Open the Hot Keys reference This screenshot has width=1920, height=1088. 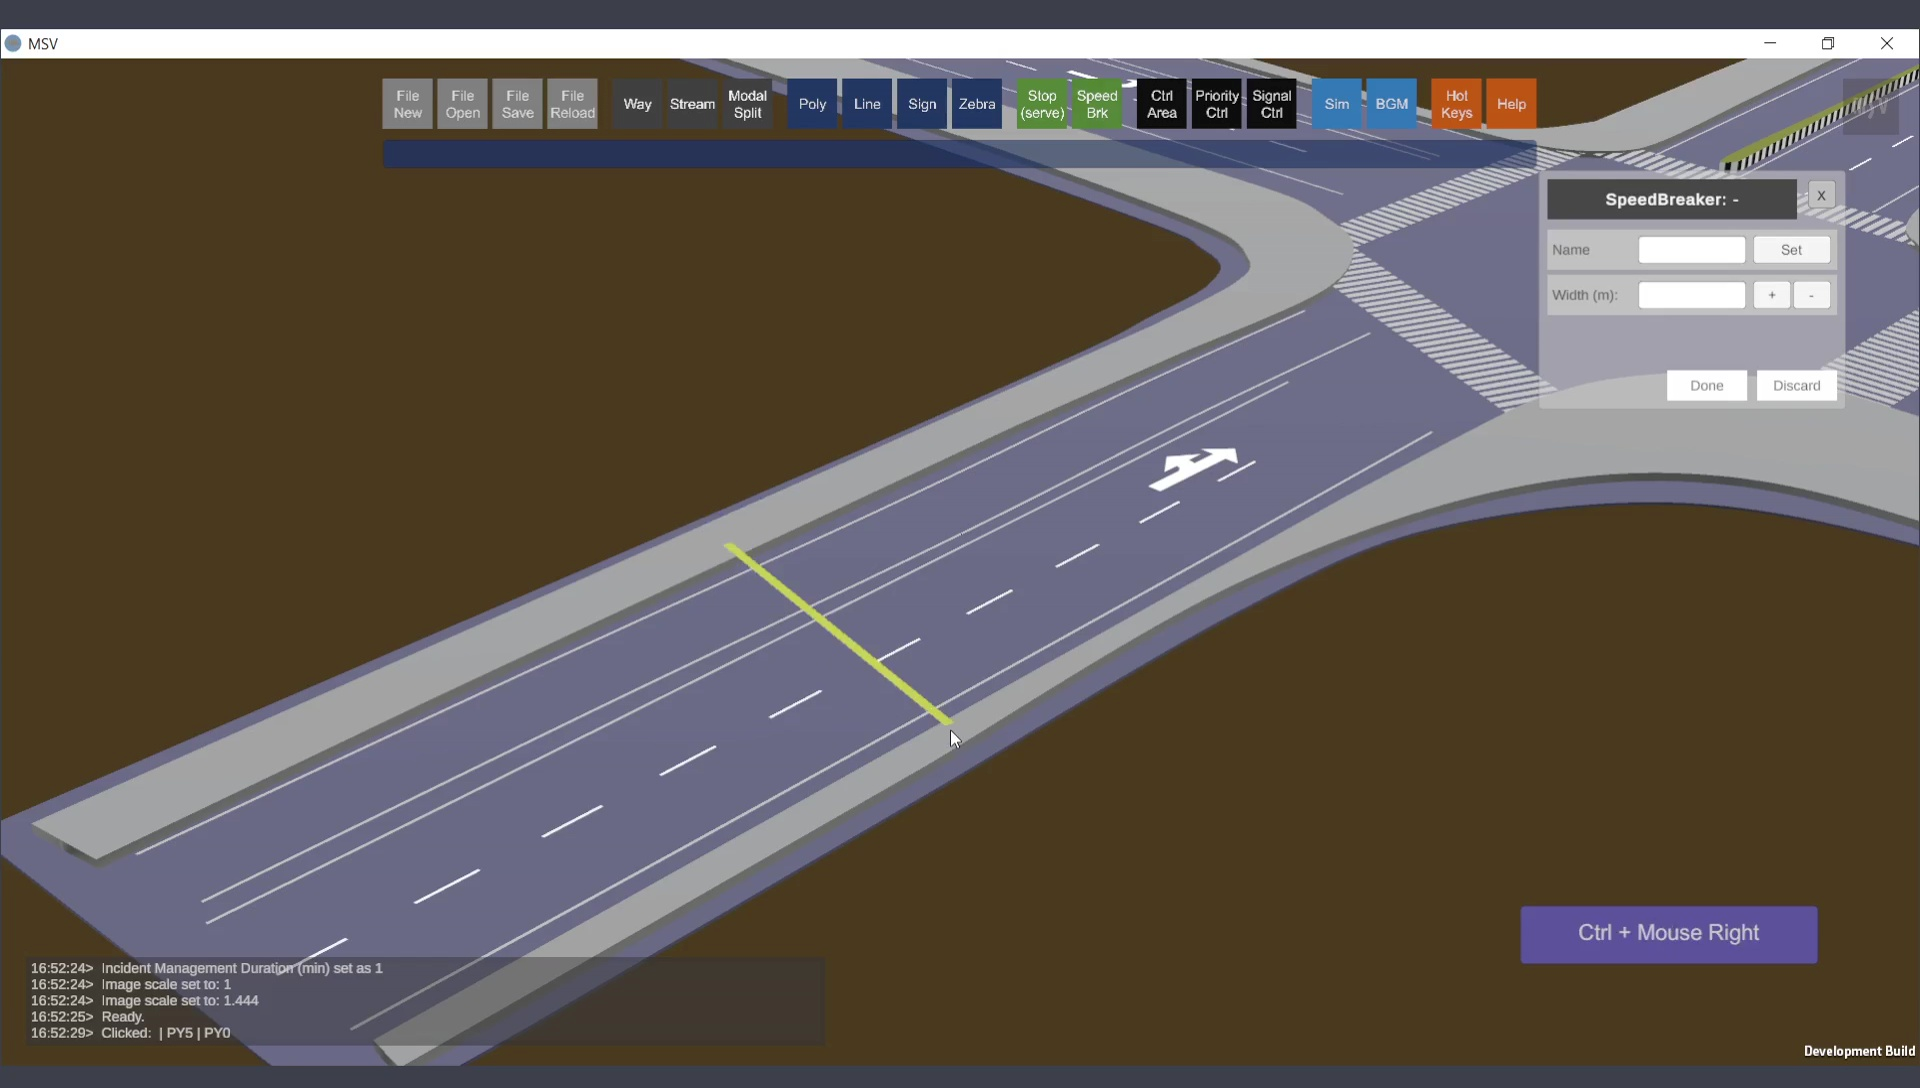(x=1456, y=104)
